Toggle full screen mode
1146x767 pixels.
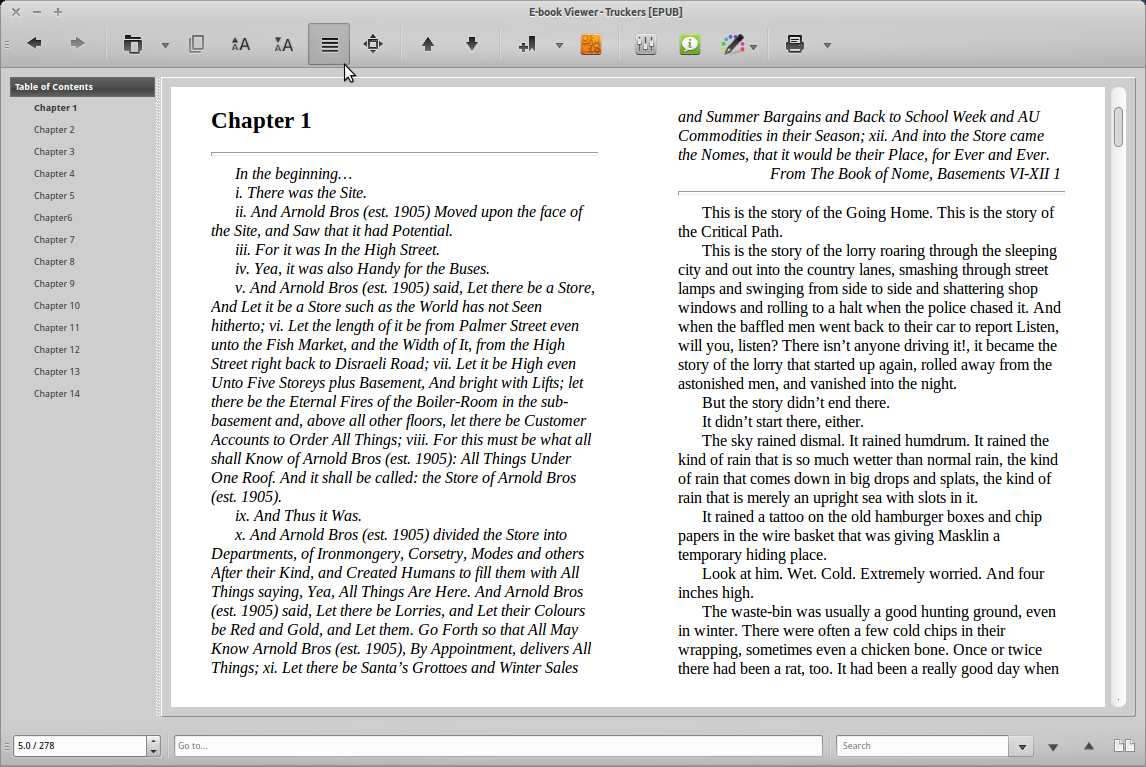373,44
